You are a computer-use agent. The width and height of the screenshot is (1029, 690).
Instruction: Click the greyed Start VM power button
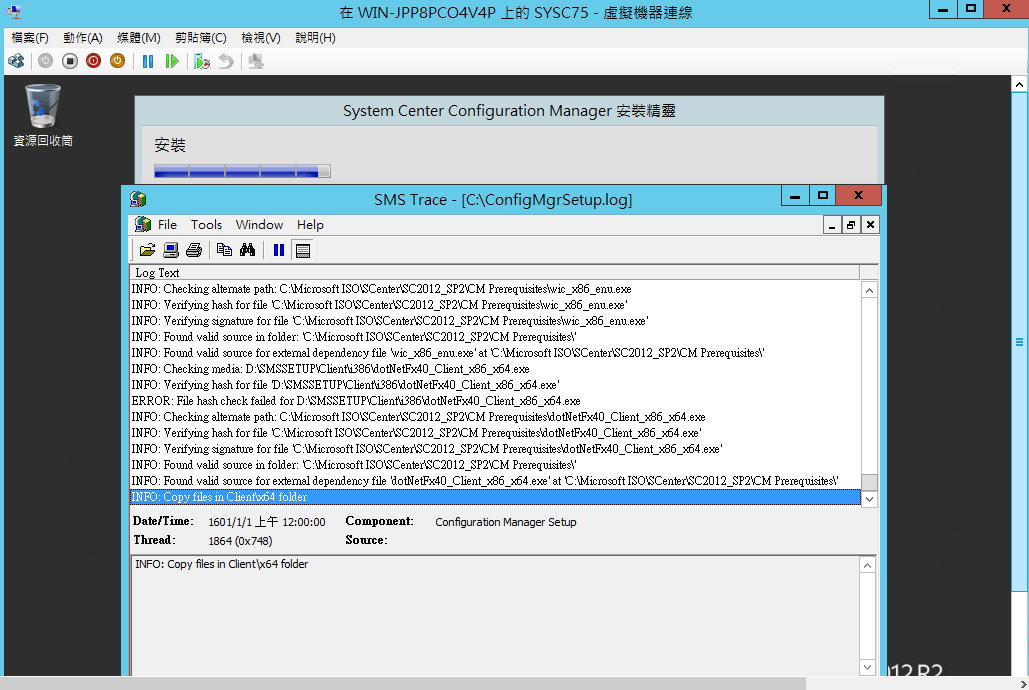45,61
